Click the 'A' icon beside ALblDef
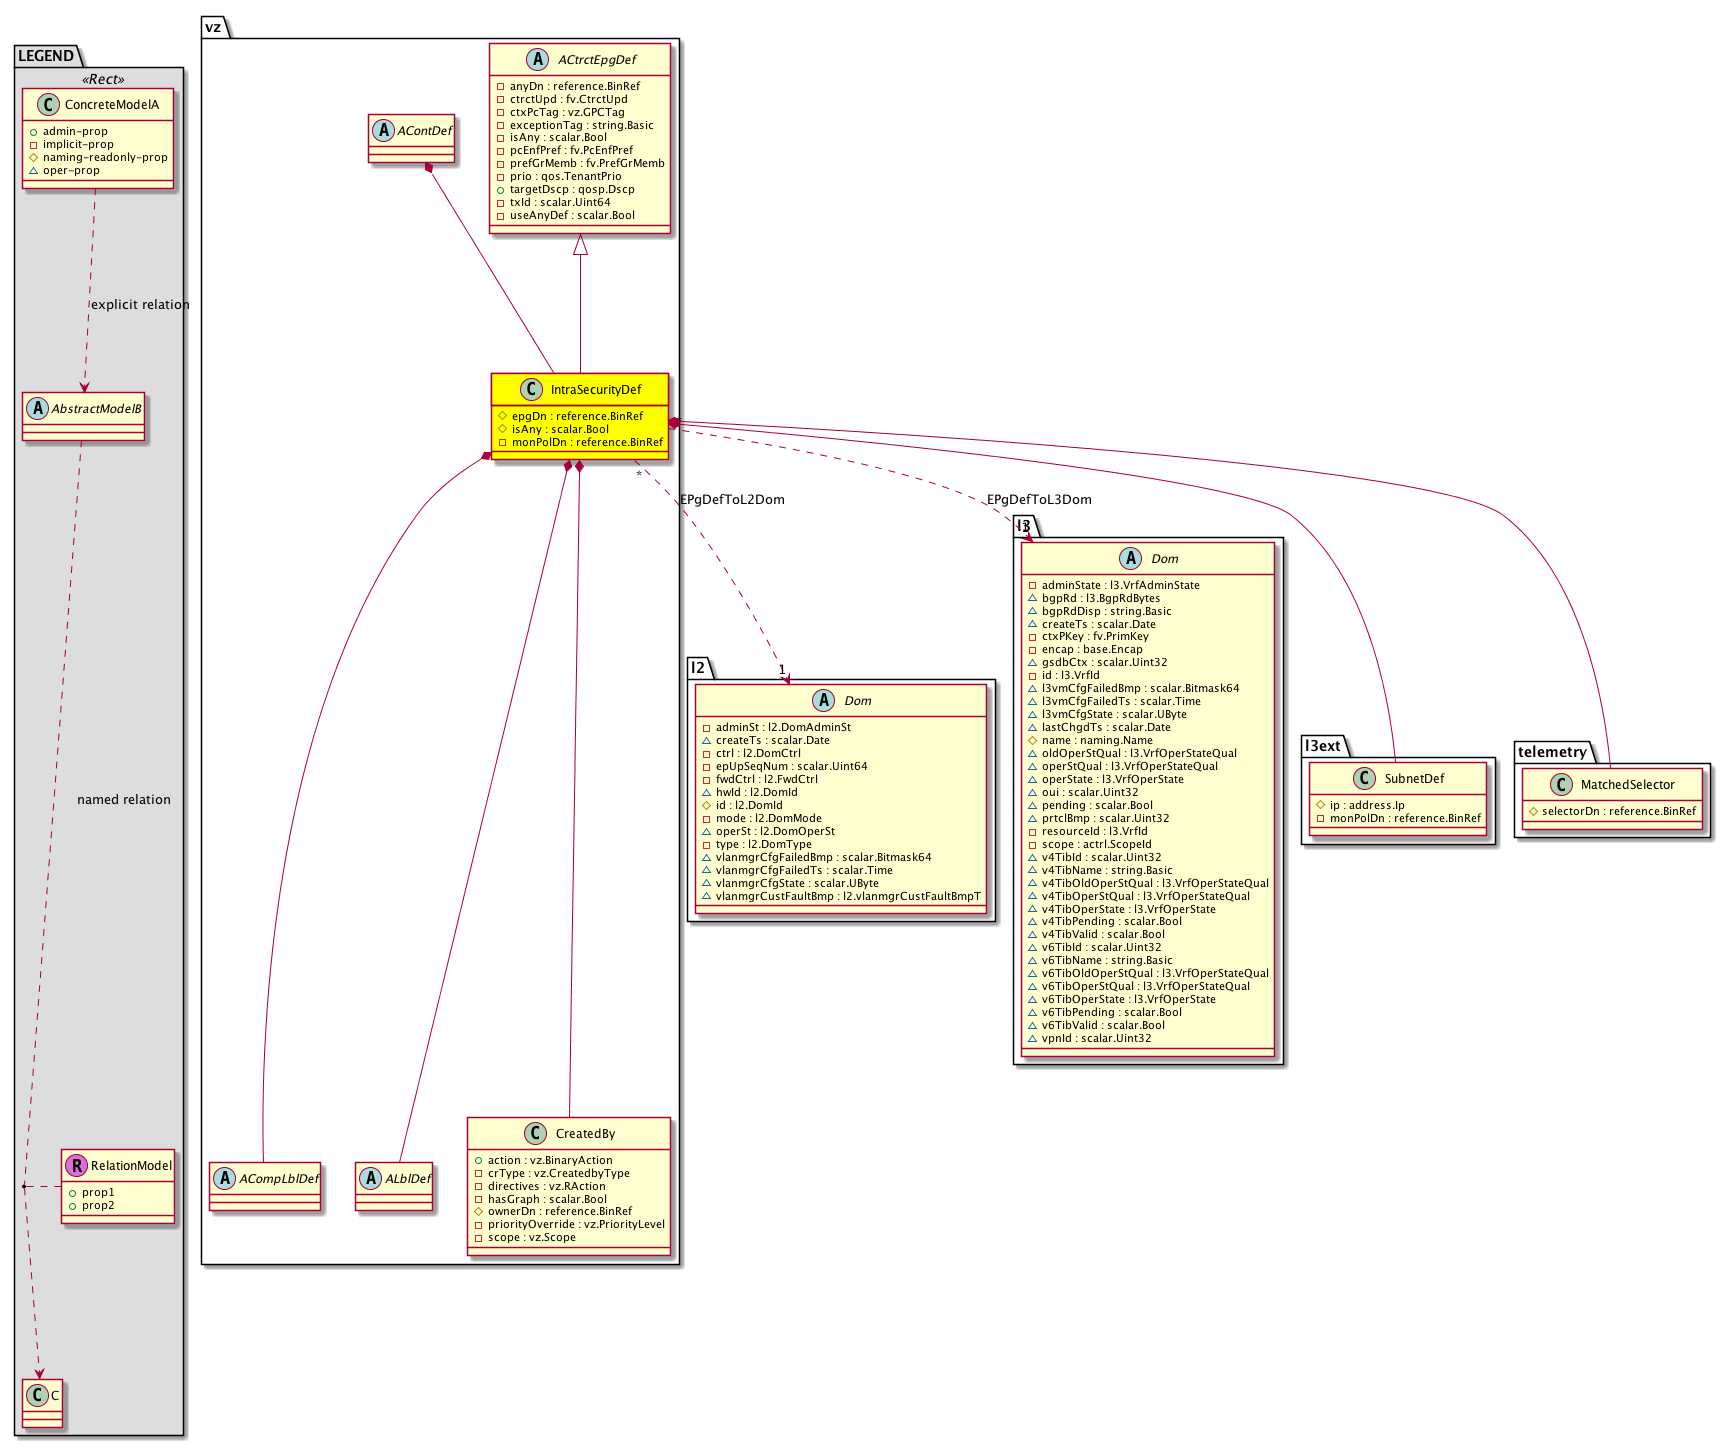Screen dimensions: 1731x1446 (371, 1178)
